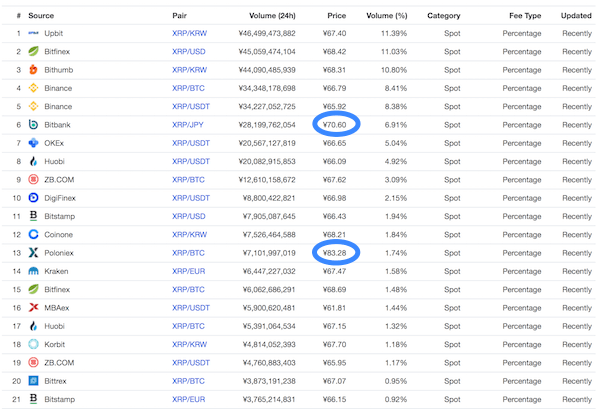This screenshot has height=409, width=600.
Task: Open the Upbit XRP/KRW pair link
Action: point(189,33)
